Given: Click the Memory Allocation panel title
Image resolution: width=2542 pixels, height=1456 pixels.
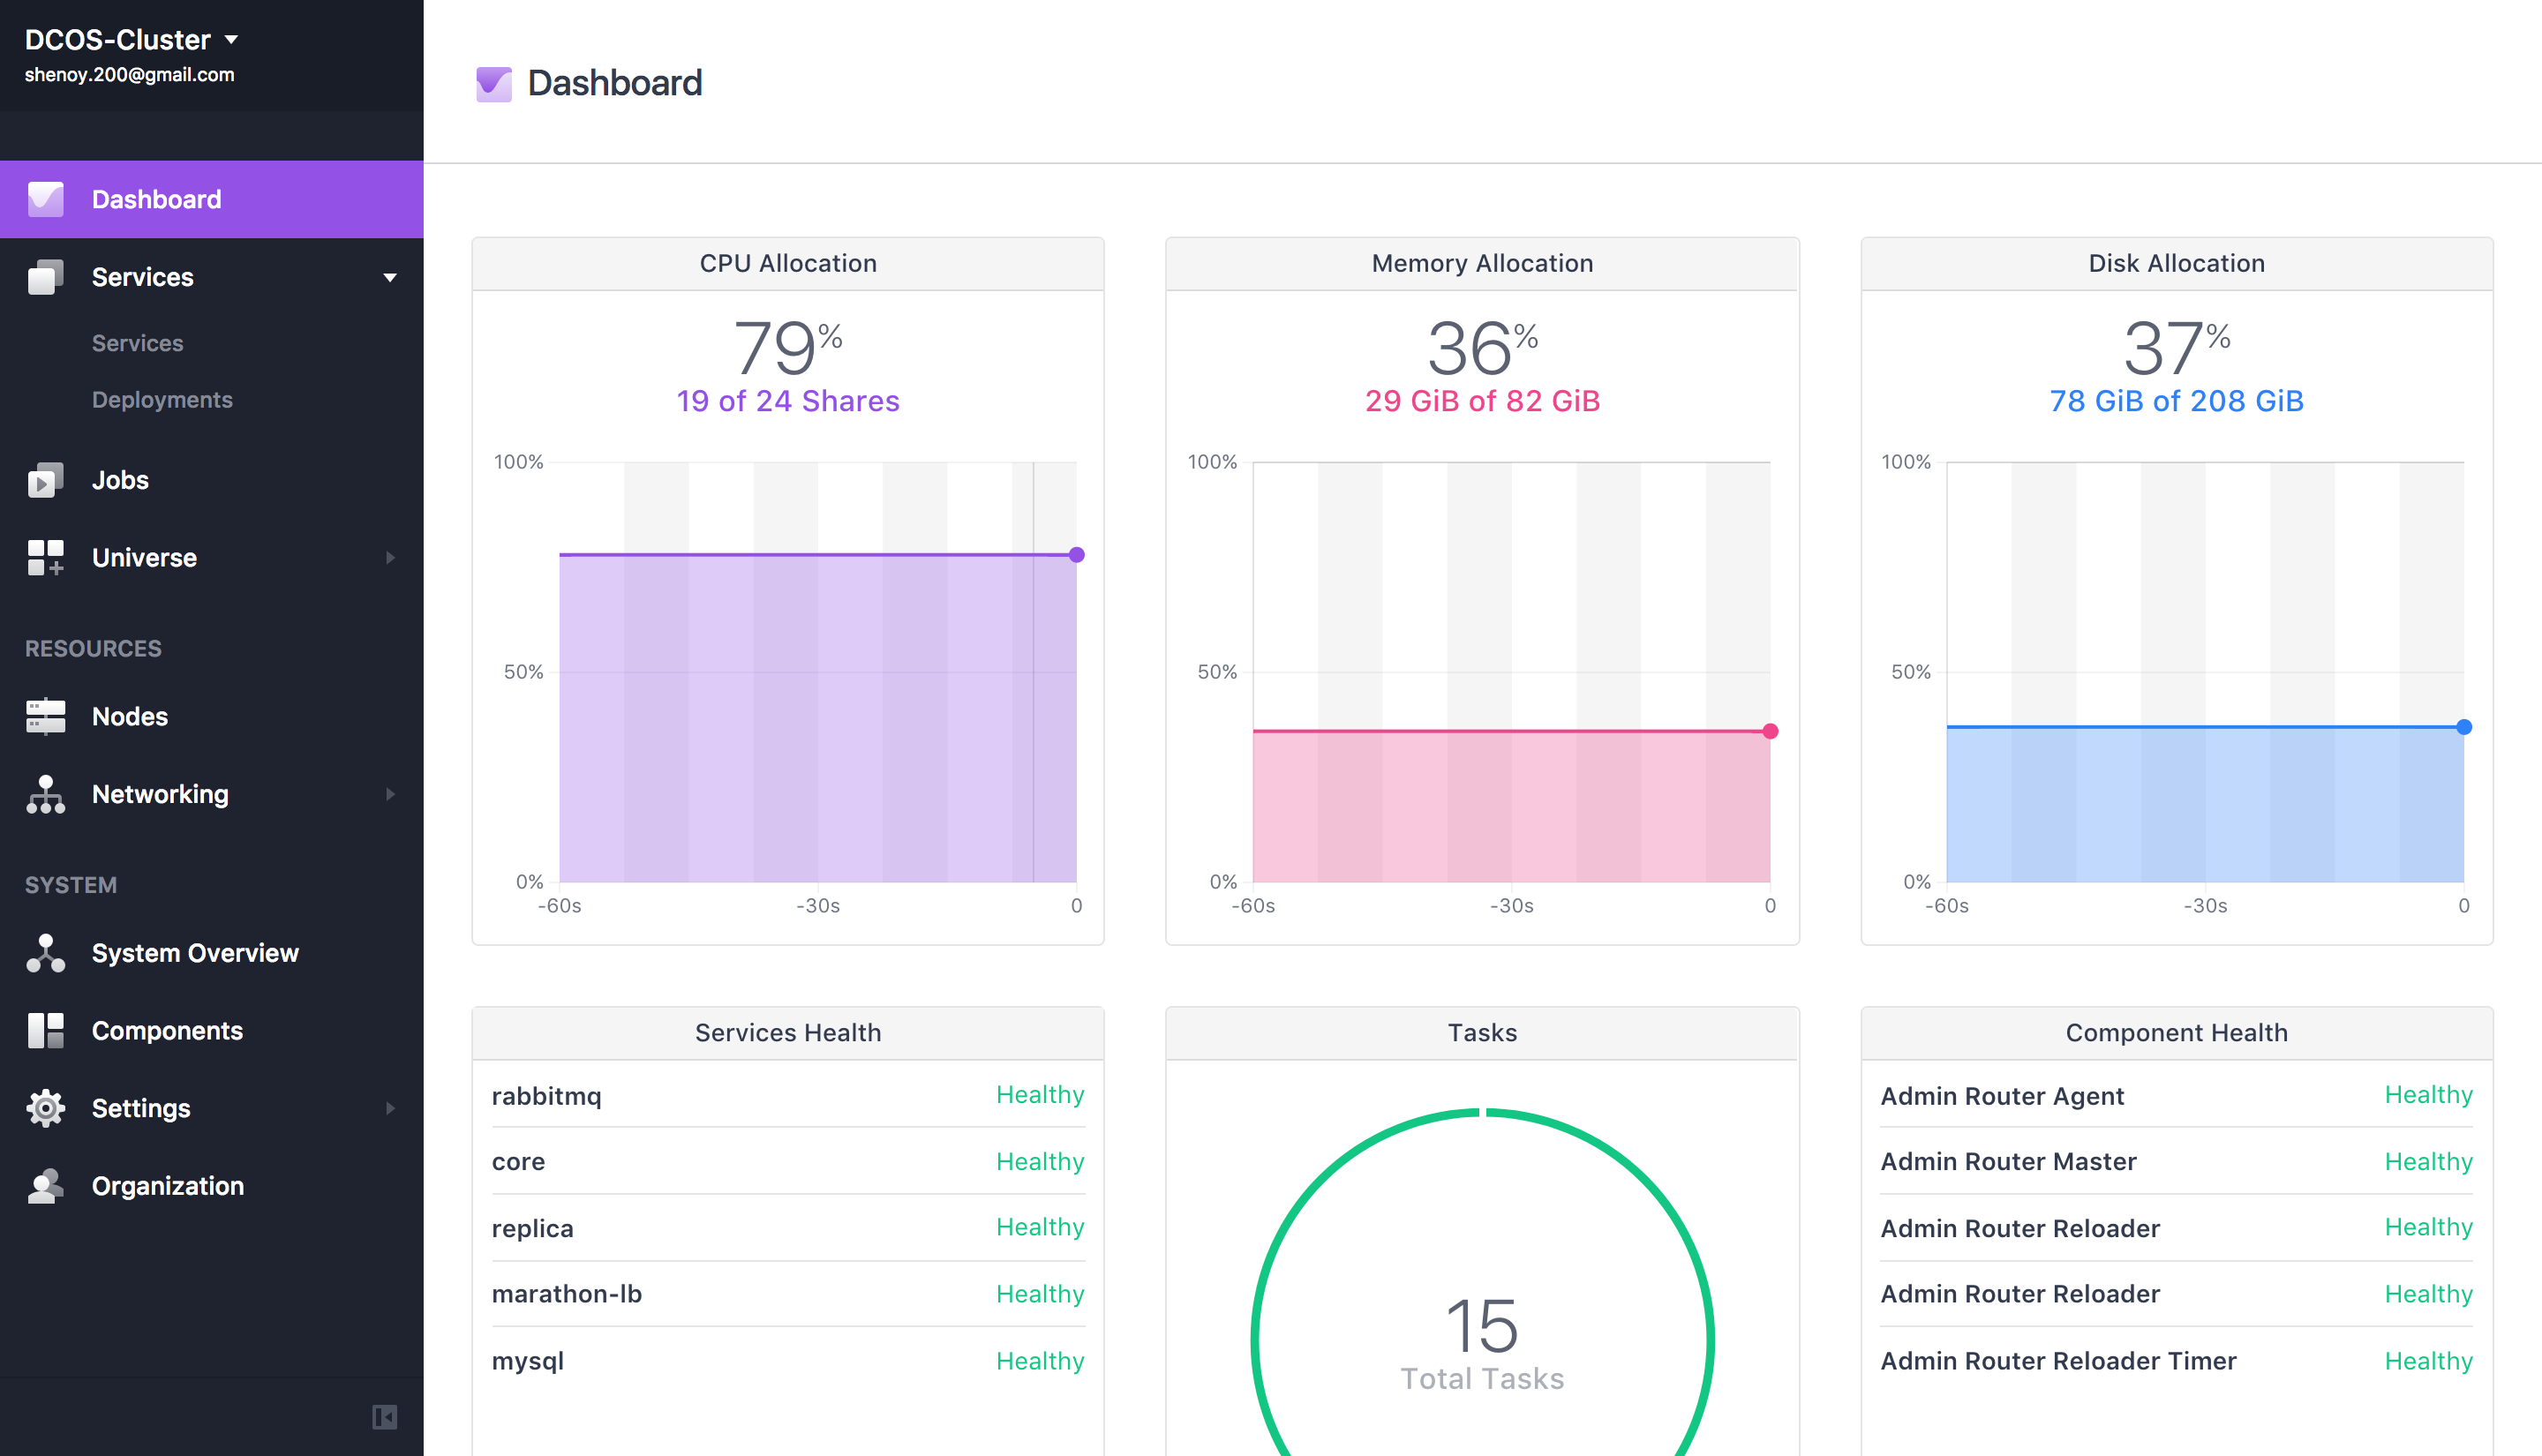Looking at the screenshot, I should click(x=1482, y=263).
